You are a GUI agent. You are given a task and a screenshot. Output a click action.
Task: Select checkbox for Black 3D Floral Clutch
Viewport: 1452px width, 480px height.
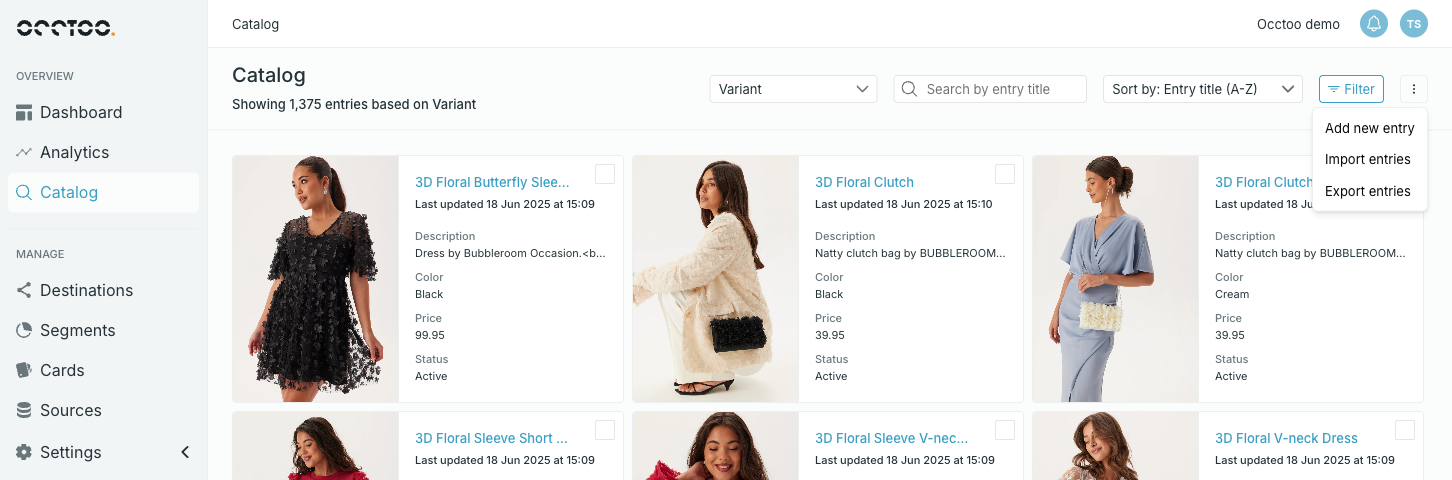click(x=1005, y=174)
